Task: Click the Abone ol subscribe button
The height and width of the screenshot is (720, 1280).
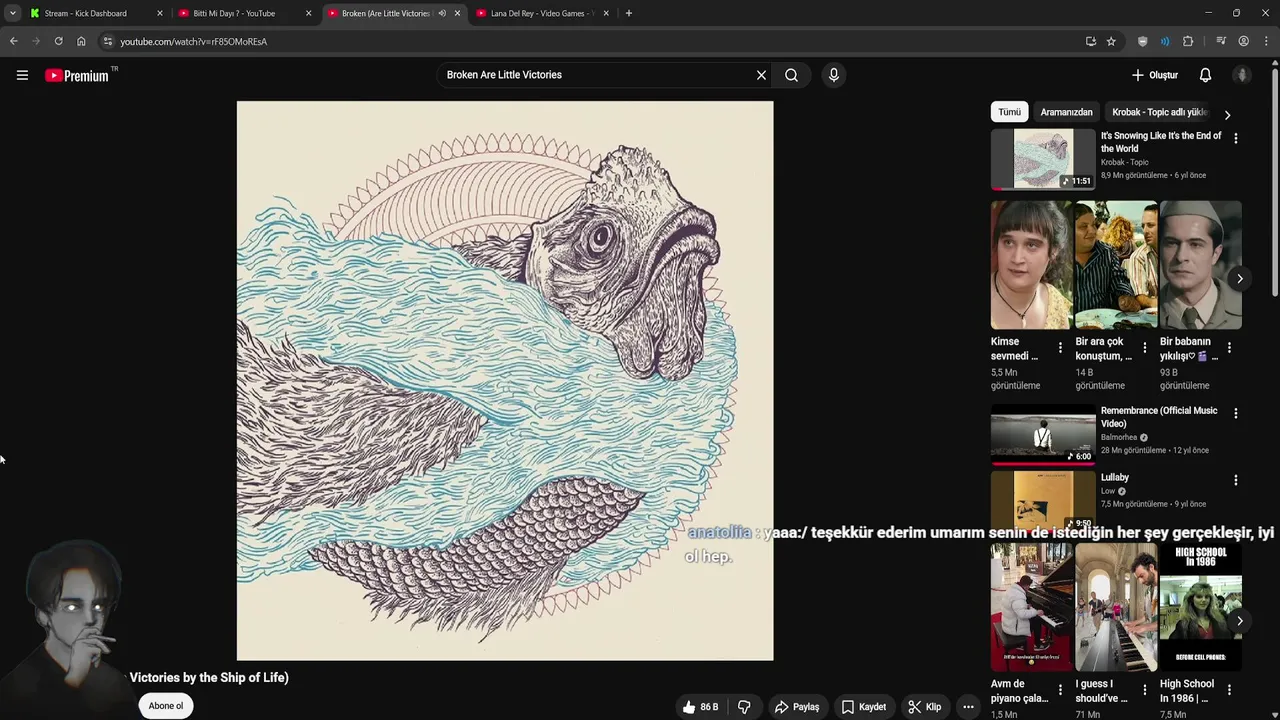Action: (x=166, y=706)
